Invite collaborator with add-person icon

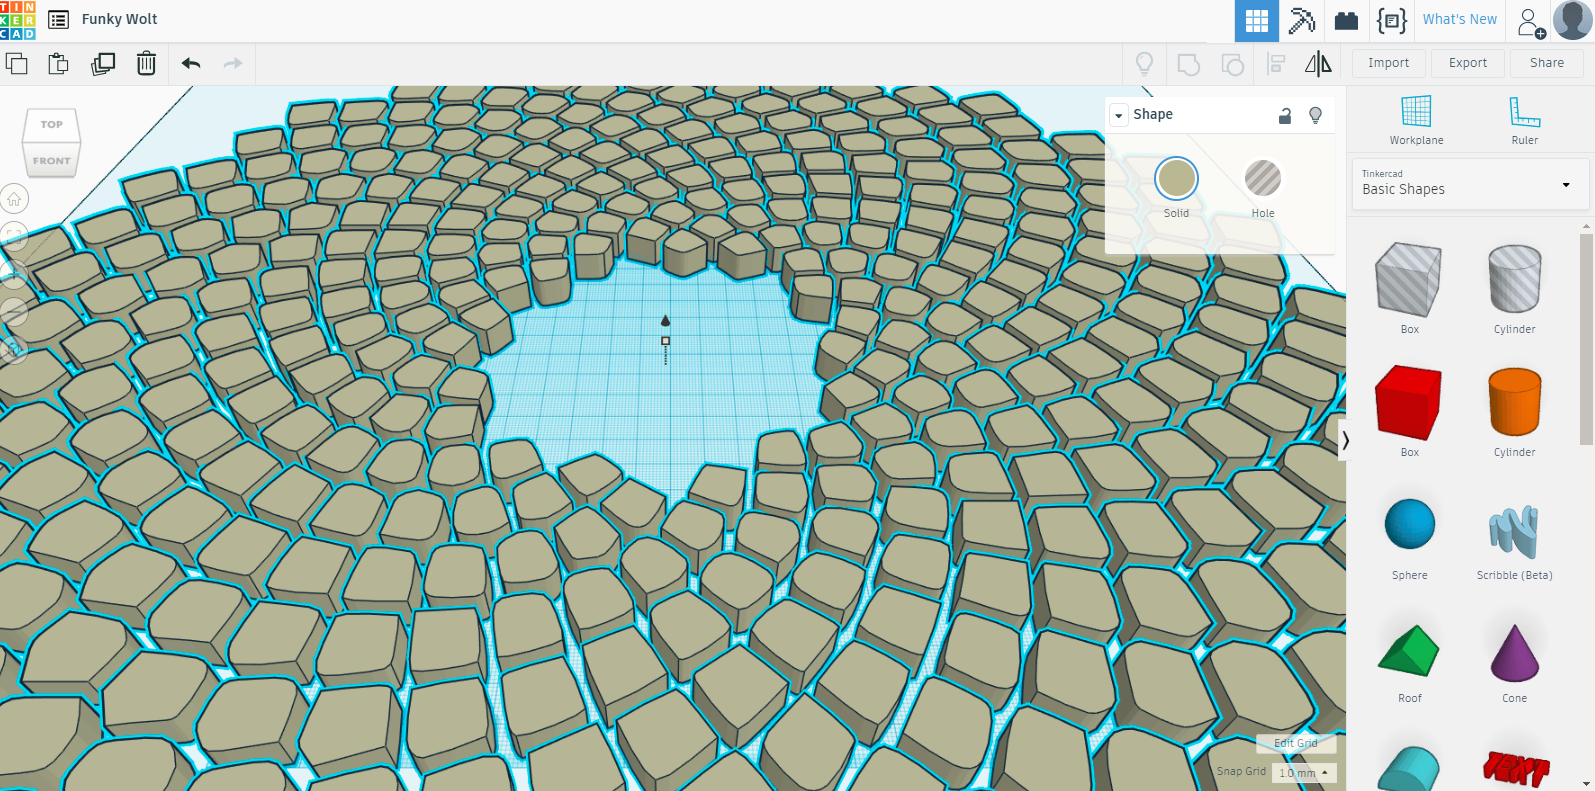[x=1531, y=22]
